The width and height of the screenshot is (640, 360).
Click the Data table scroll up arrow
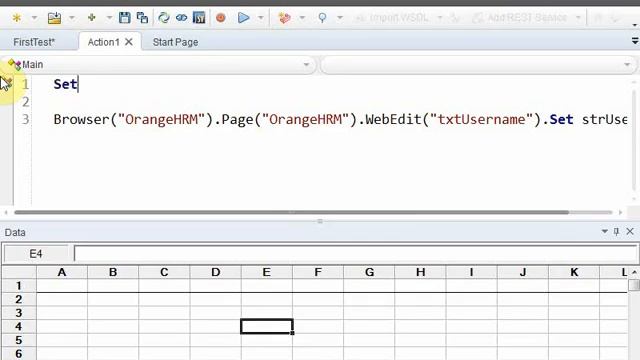coord(634,272)
